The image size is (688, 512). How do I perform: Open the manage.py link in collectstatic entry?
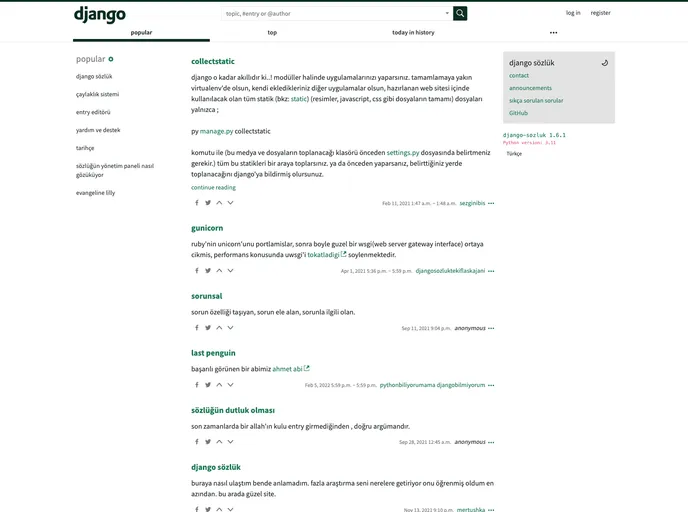click(x=216, y=131)
